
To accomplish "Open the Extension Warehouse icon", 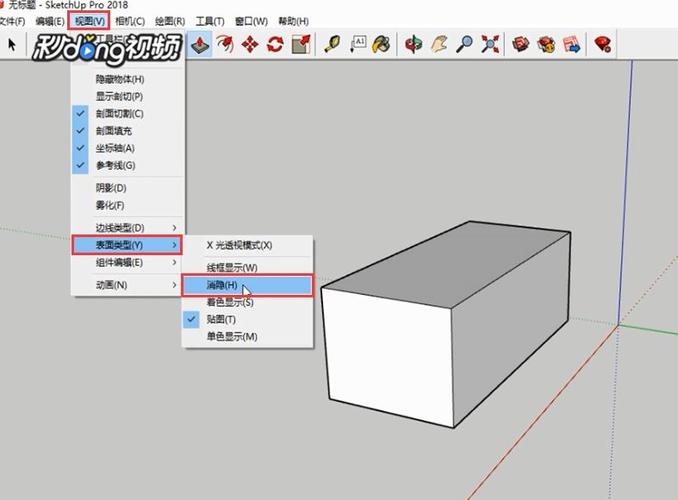I will [x=546, y=44].
